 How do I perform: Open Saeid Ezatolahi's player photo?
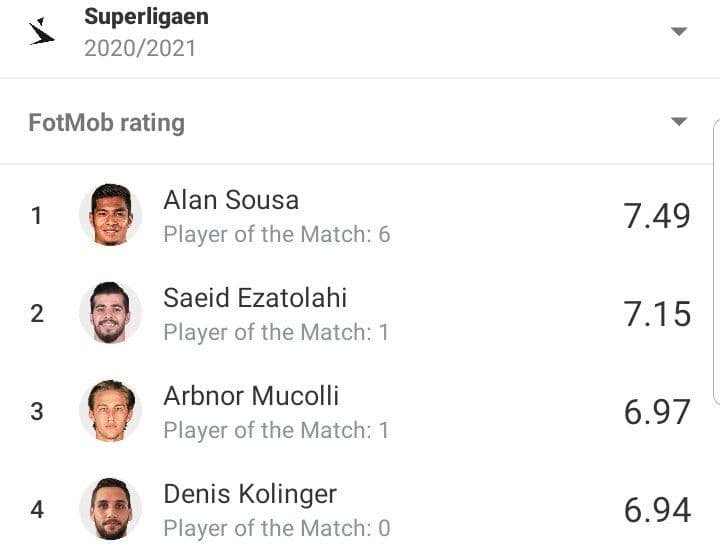110,313
